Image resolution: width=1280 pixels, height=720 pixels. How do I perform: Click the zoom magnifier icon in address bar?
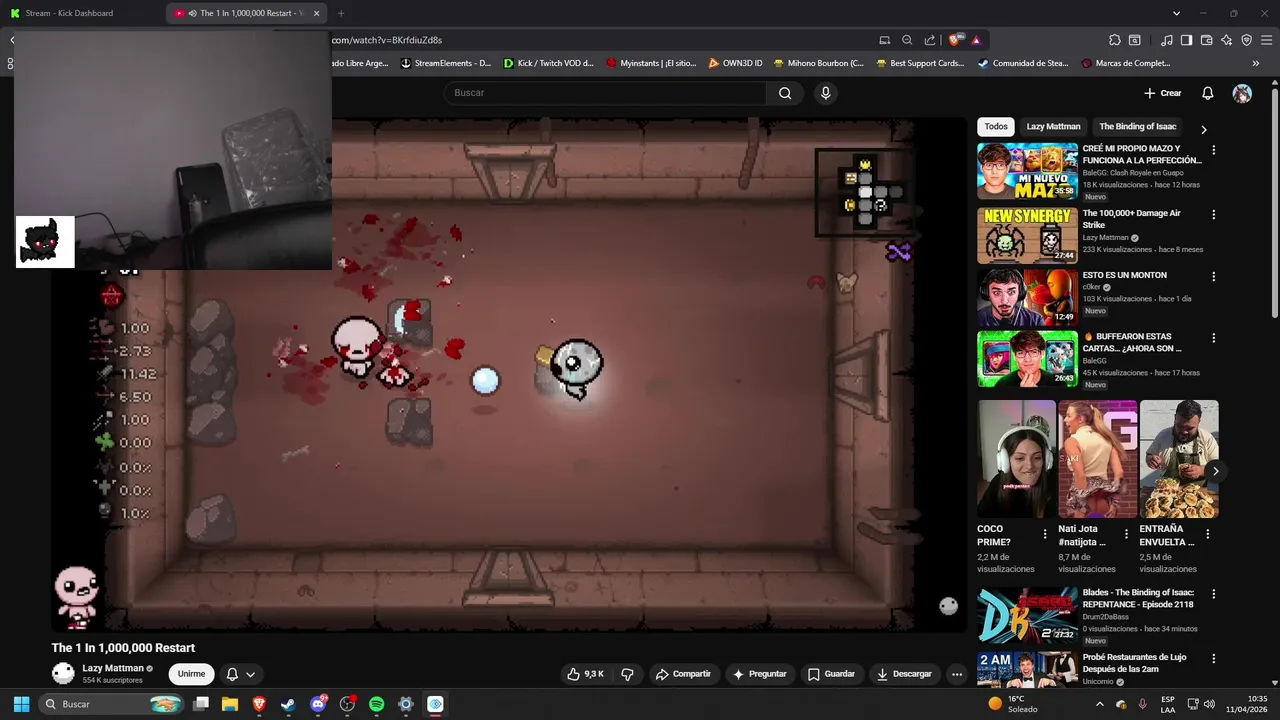(x=907, y=40)
